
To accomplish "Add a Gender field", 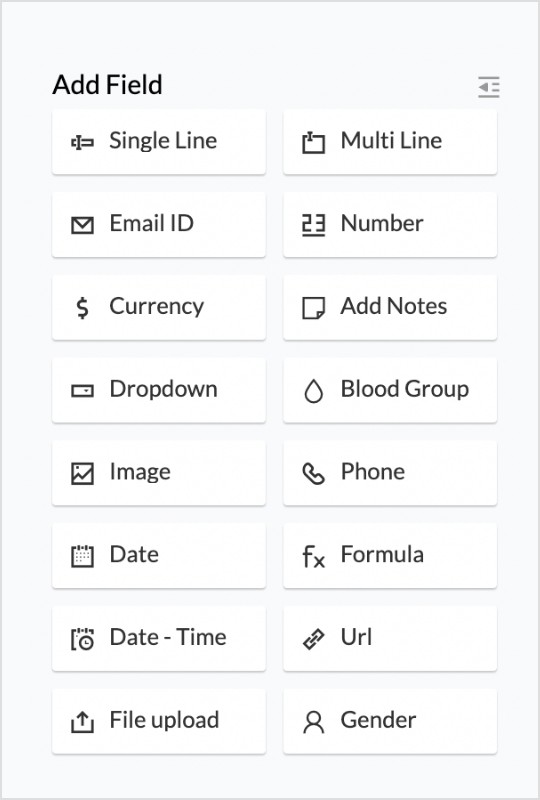I will pyautogui.click(x=390, y=721).
